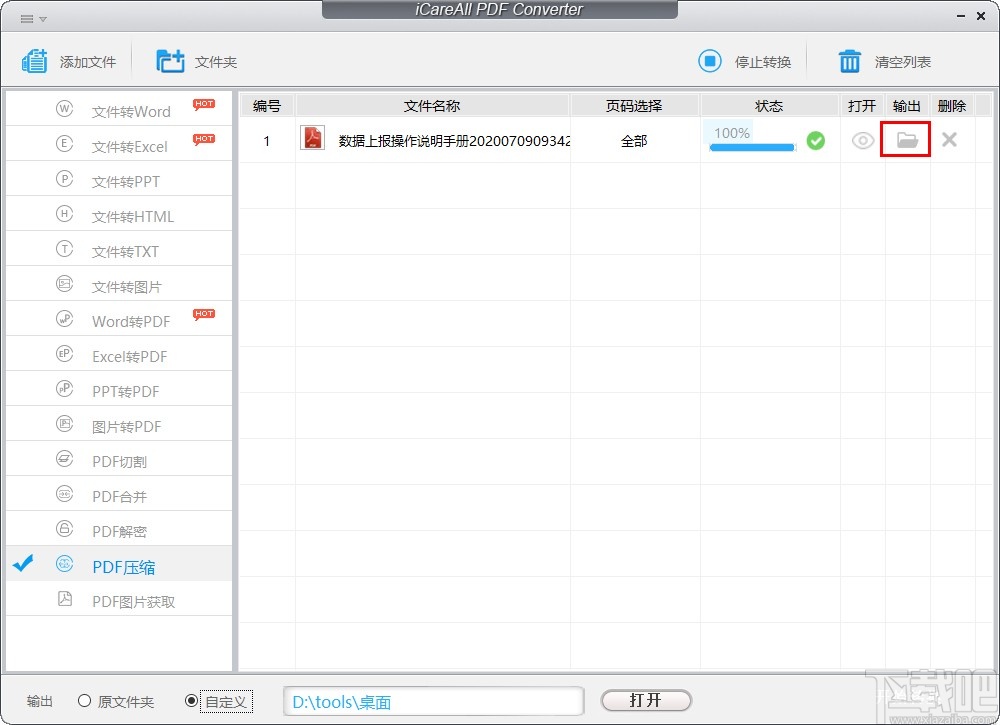Click the E icon for 文件转Excel
Screen dimensions: 1000x725
(x=64, y=143)
